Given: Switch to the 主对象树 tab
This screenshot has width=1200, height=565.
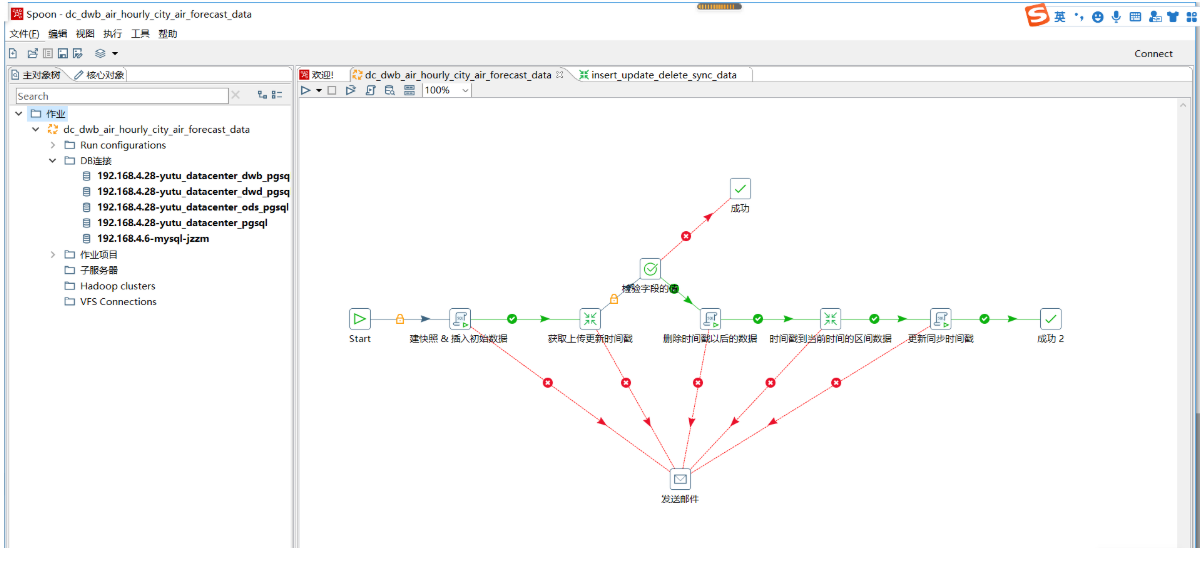Looking at the screenshot, I should [x=36, y=75].
